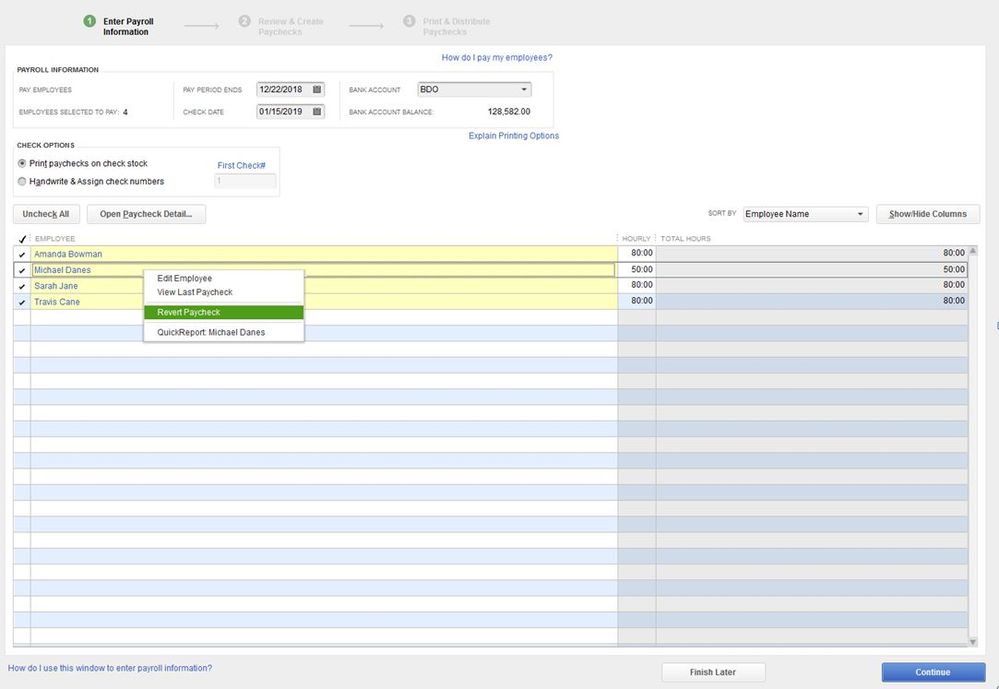Click the step 1 Enter Payroll Information icon
The image size is (999, 689).
pyautogui.click(x=90, y=21)
